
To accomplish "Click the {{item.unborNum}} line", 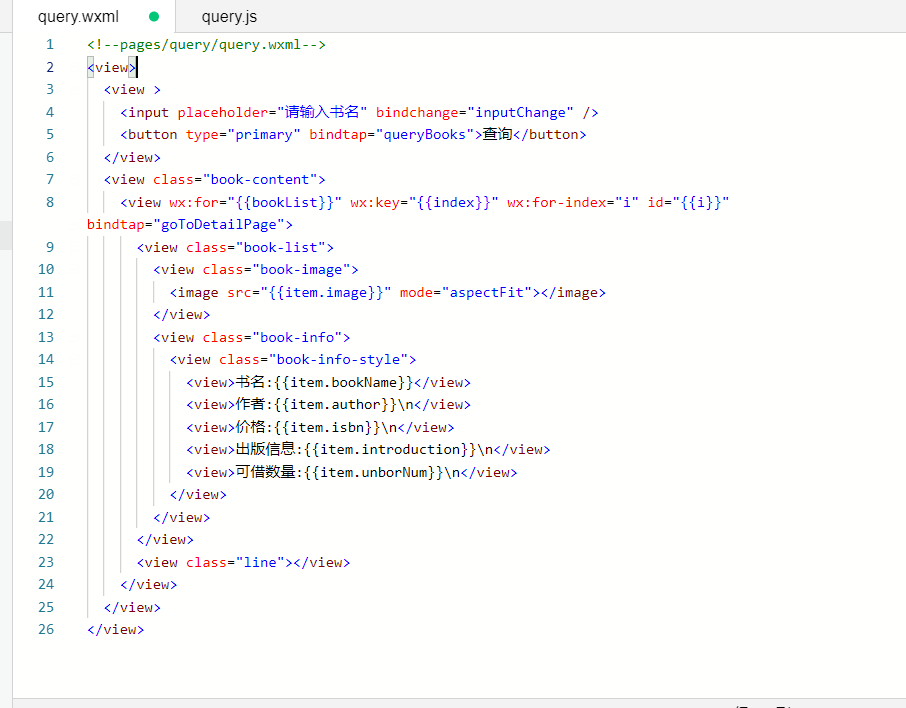I will [x=351, y=473].
